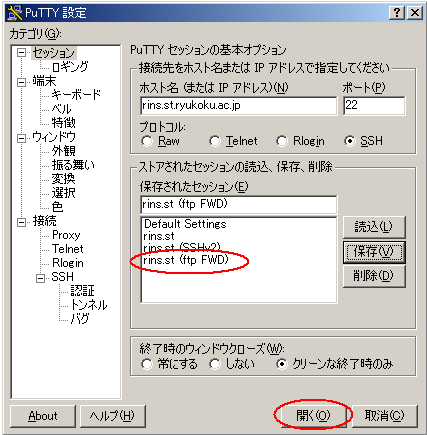
Task: Set window close to しない
Action: (x=215, y=364)
